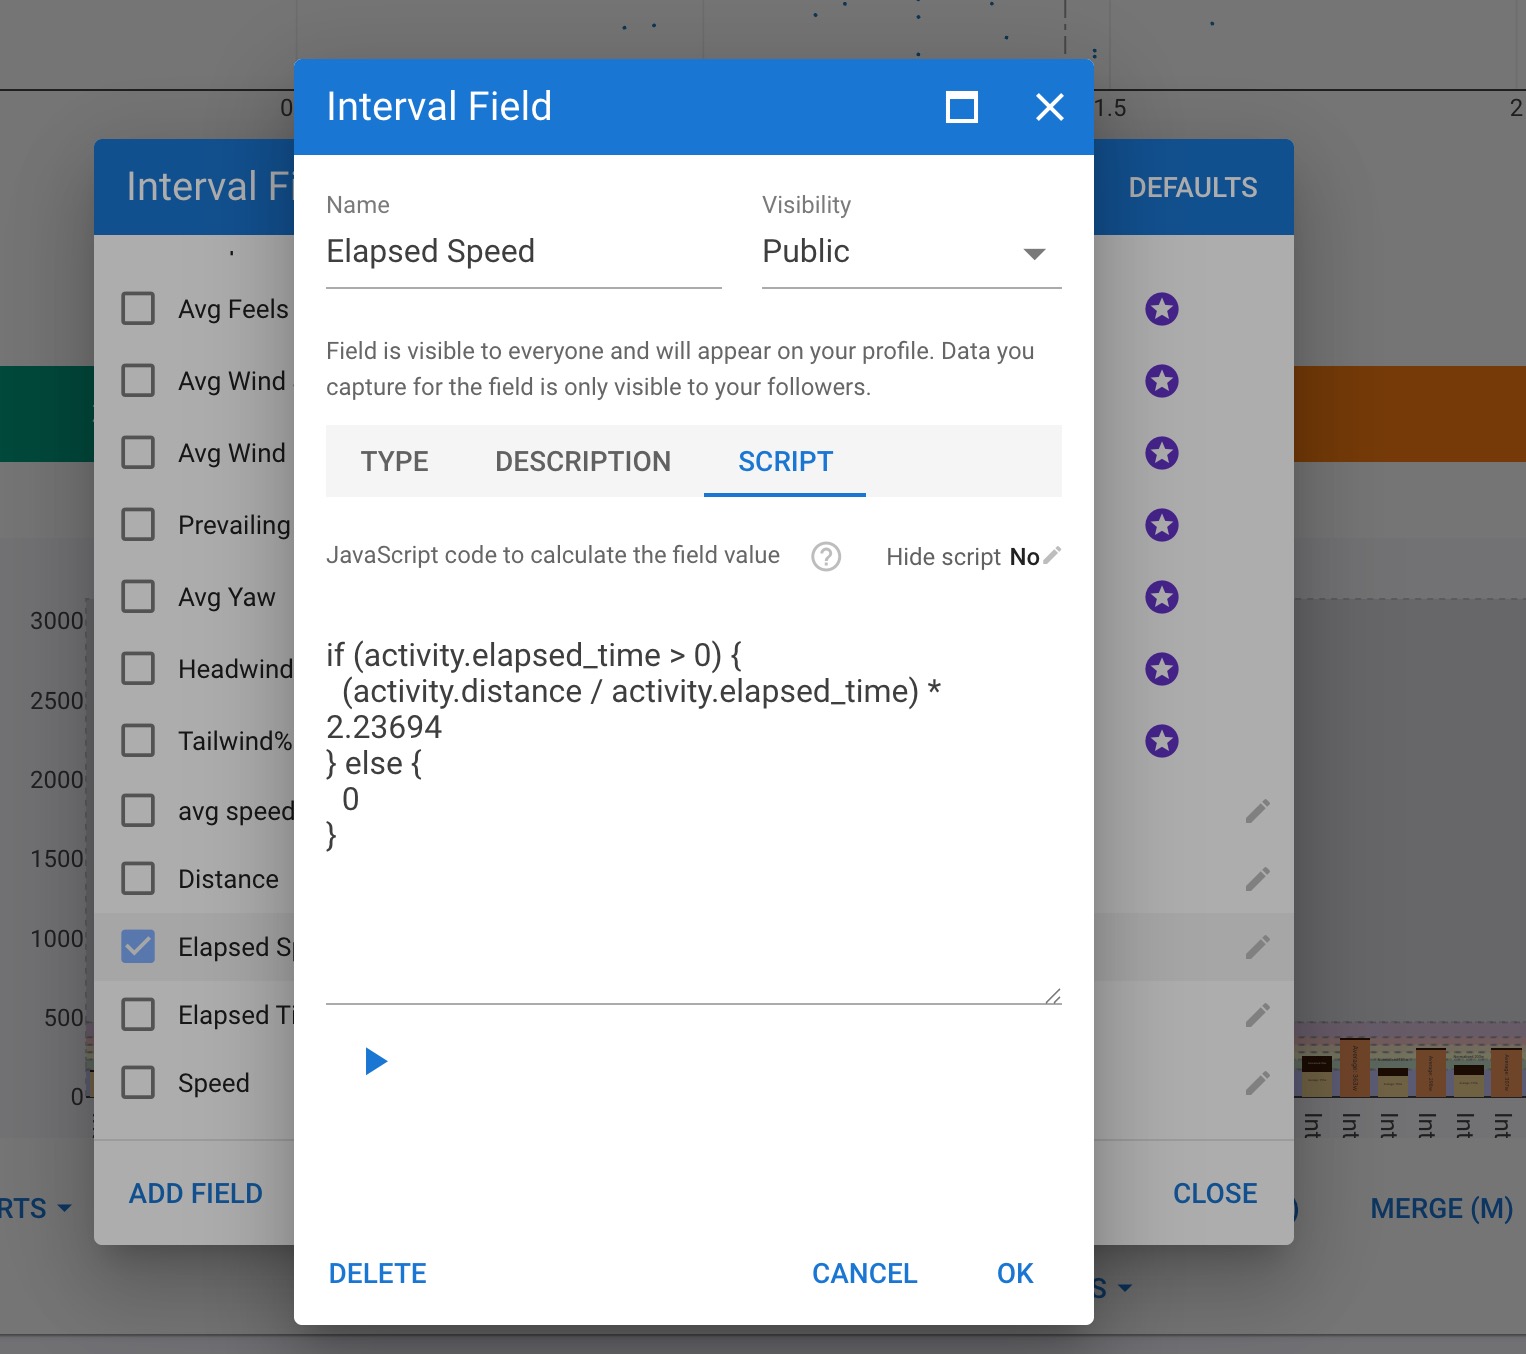The width and height of the screenshot is (1526, 1354).
Task: Maximize the Interval Field dialog
Action: click(x=961, y=107)
